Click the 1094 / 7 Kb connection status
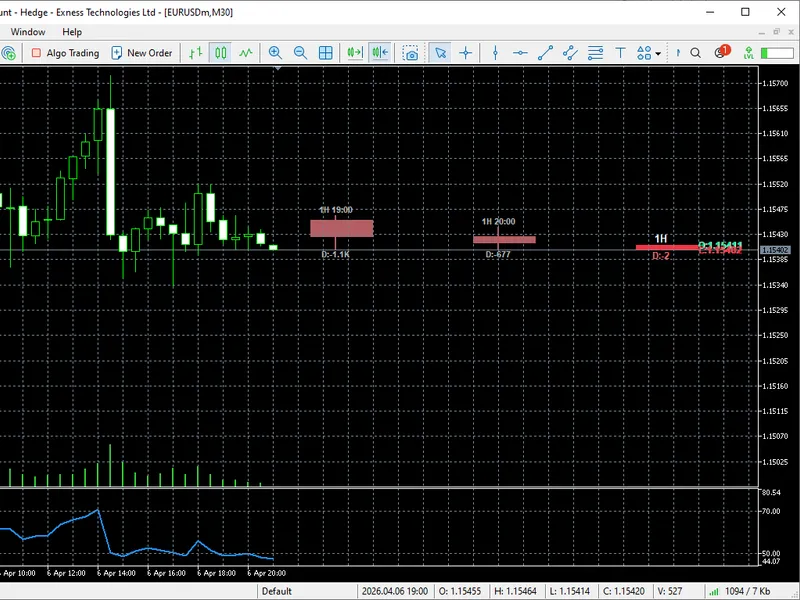Viewport: 800px width, 600px height. [739, 591]
